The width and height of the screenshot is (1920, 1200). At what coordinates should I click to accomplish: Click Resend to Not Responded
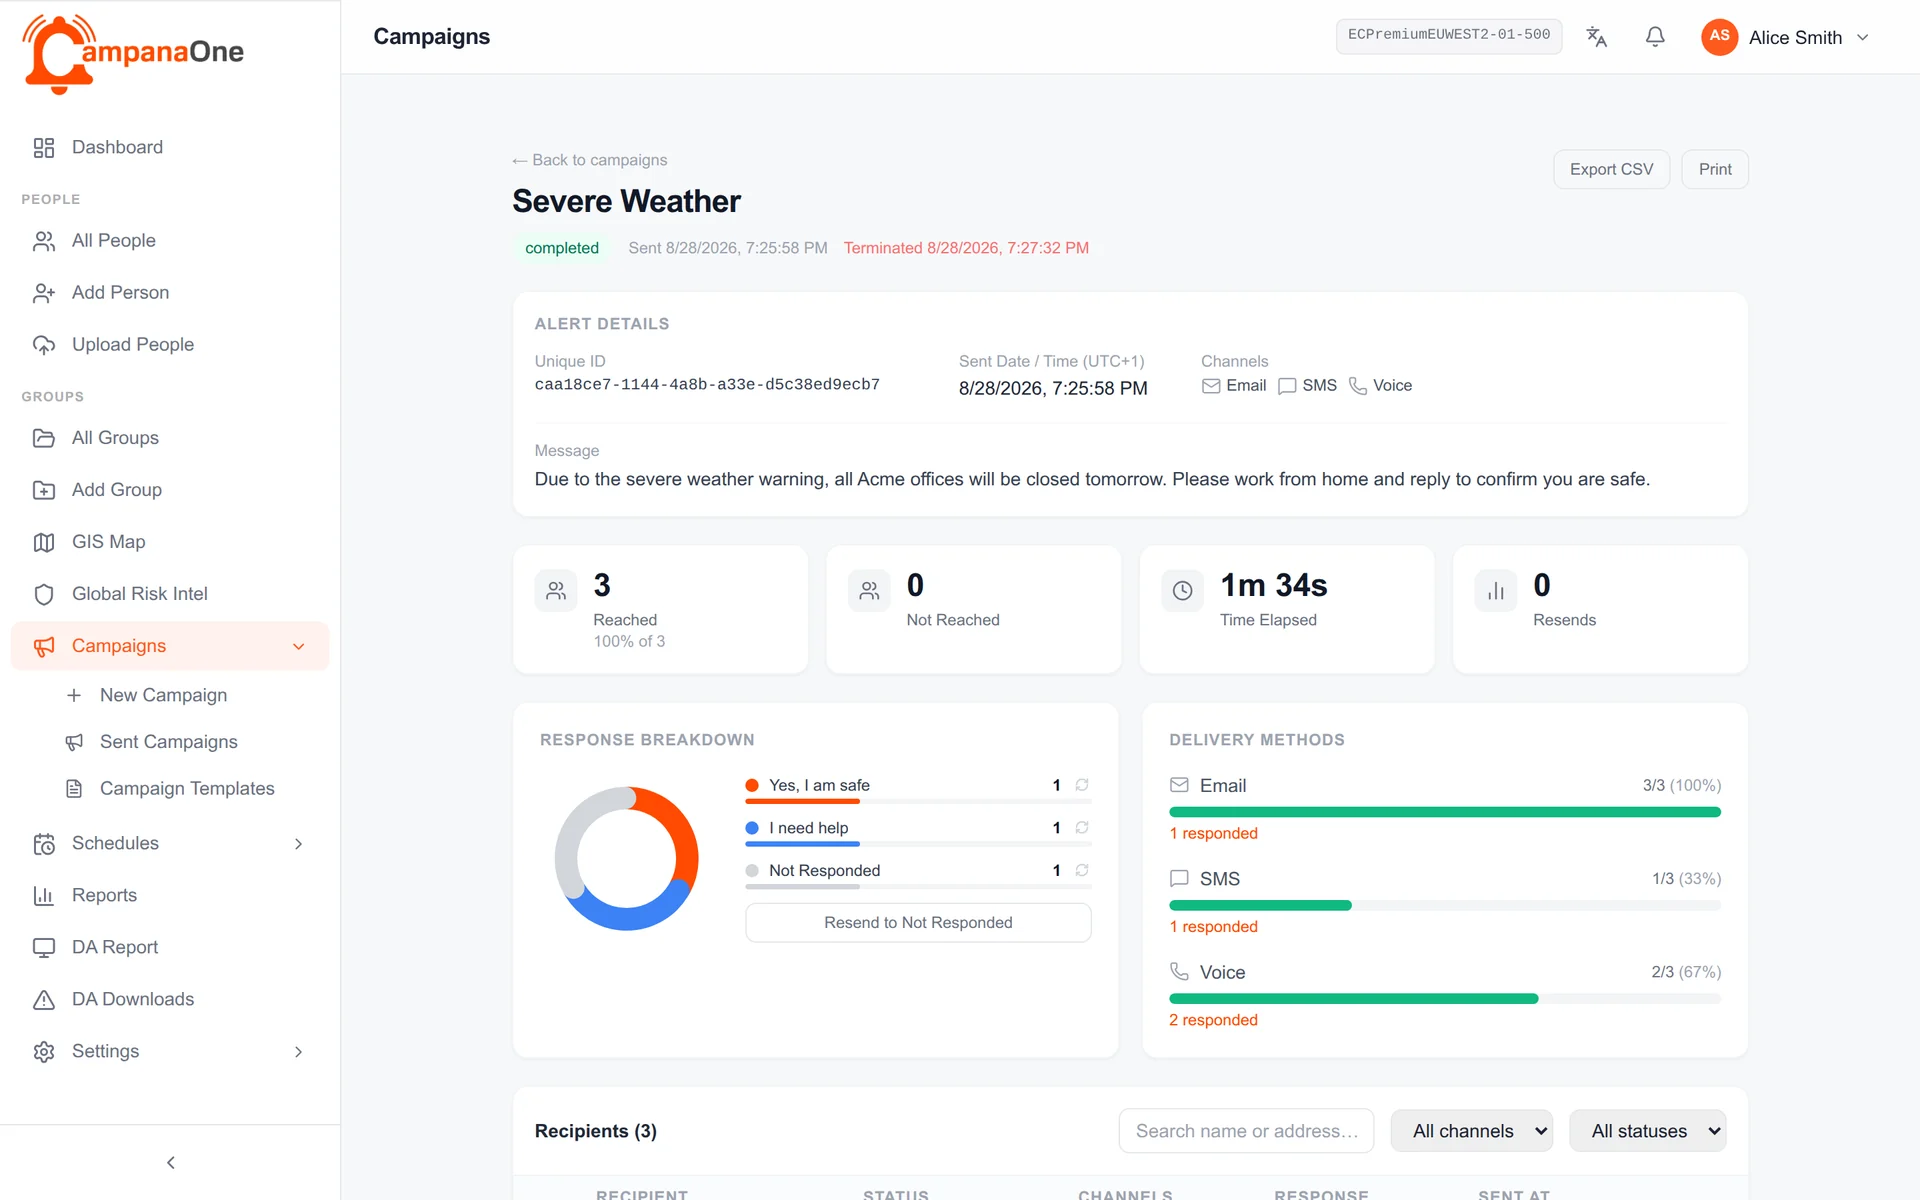918,922
